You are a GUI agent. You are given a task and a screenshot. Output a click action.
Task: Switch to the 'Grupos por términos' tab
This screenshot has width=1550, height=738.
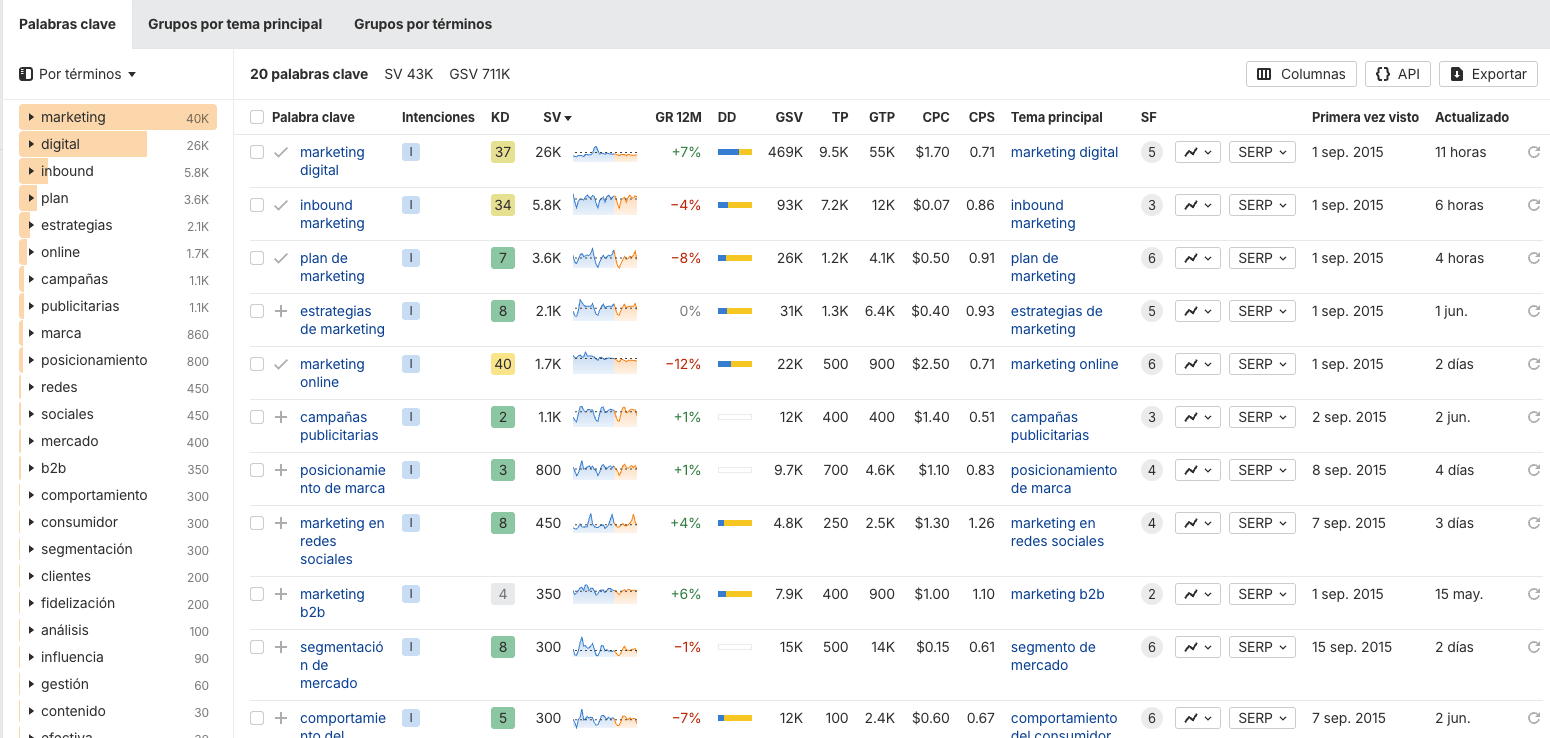[x=421, y=22]
